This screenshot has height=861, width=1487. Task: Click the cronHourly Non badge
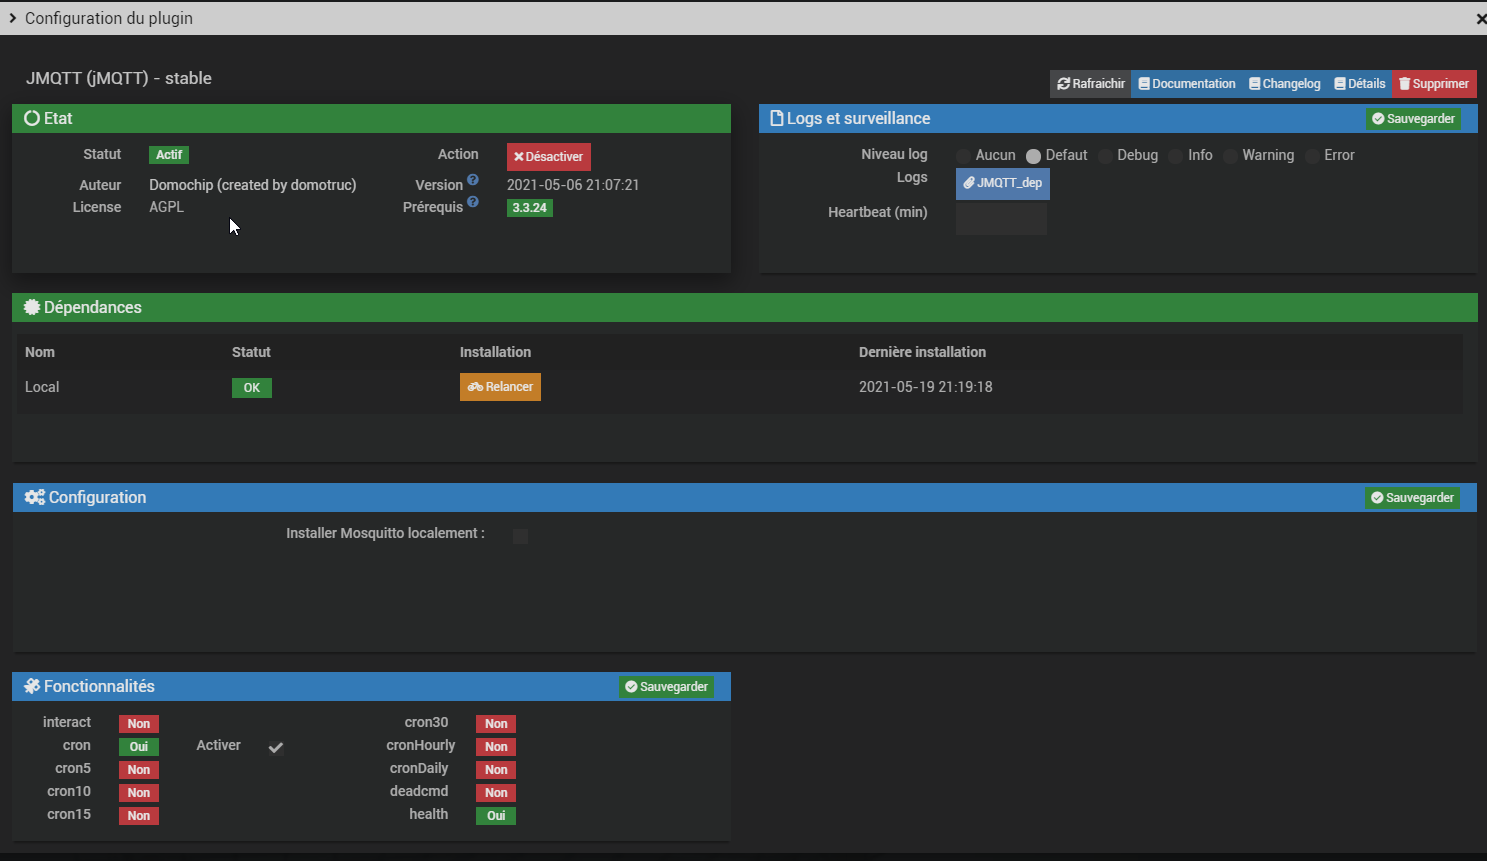point(496,747)
